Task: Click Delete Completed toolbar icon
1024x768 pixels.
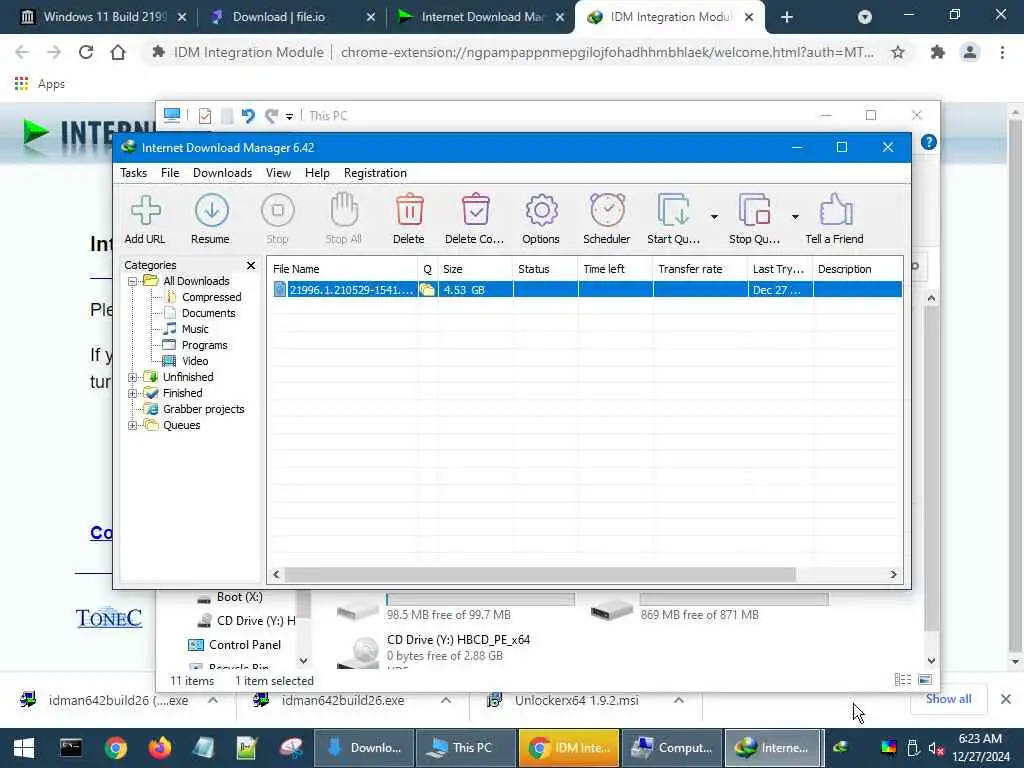Action: [x=475, y=219]
